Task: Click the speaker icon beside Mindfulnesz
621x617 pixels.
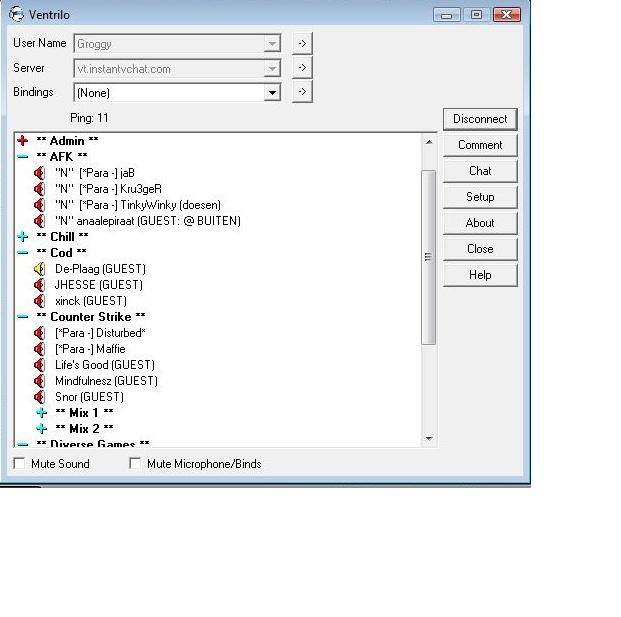Action: [40, 381]
